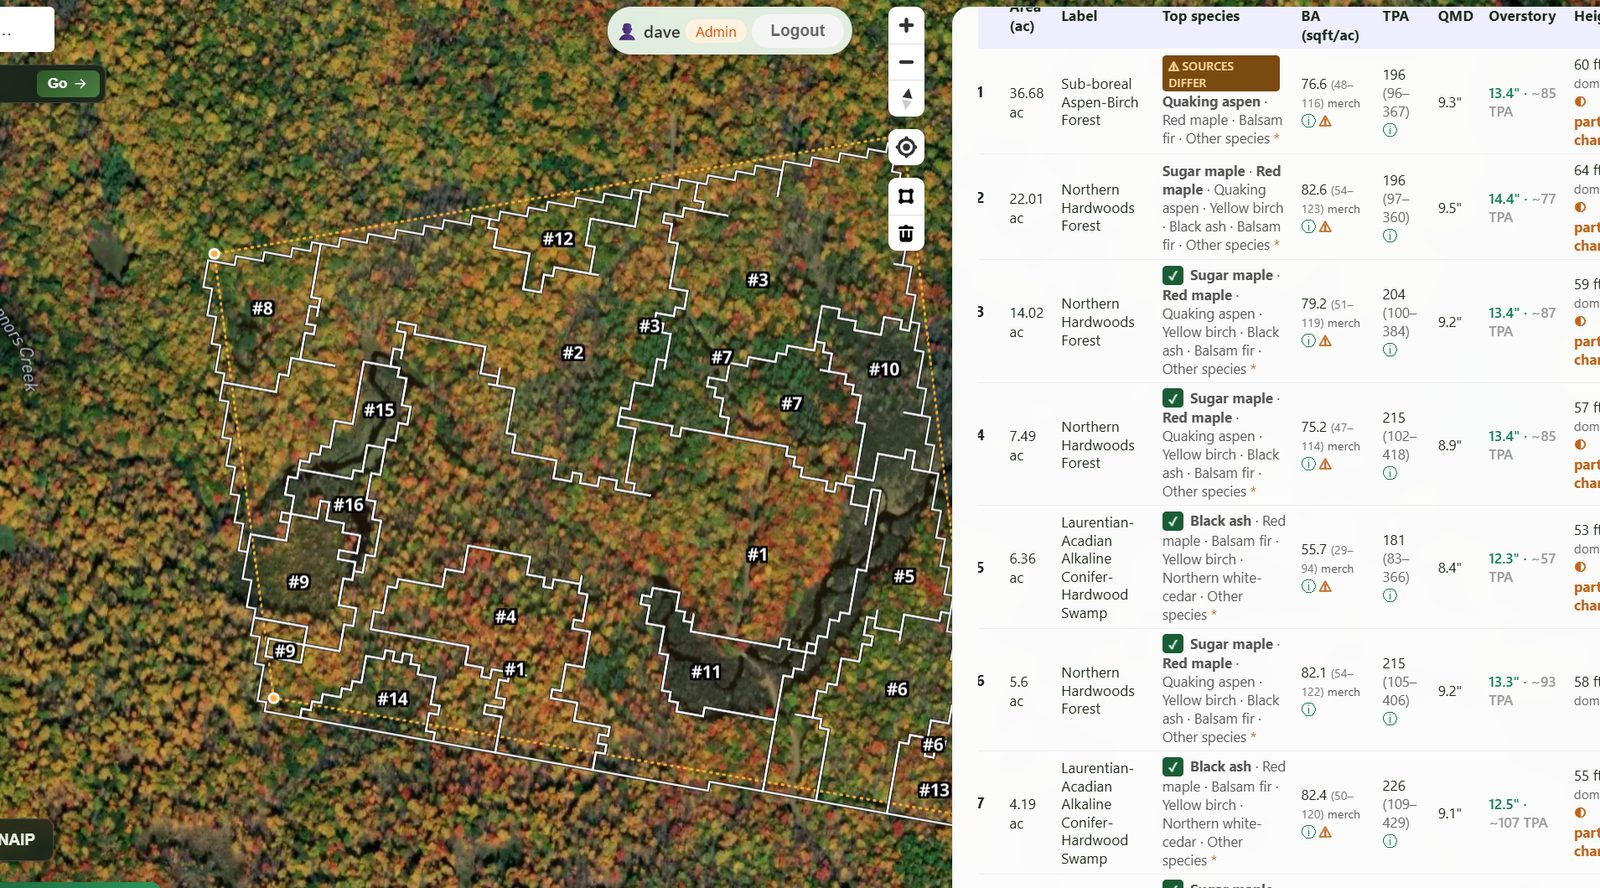Viewport: 1600px width, 888px height.
Task: Click BA warning triangle for stand 5
Action: point(1325,587)
